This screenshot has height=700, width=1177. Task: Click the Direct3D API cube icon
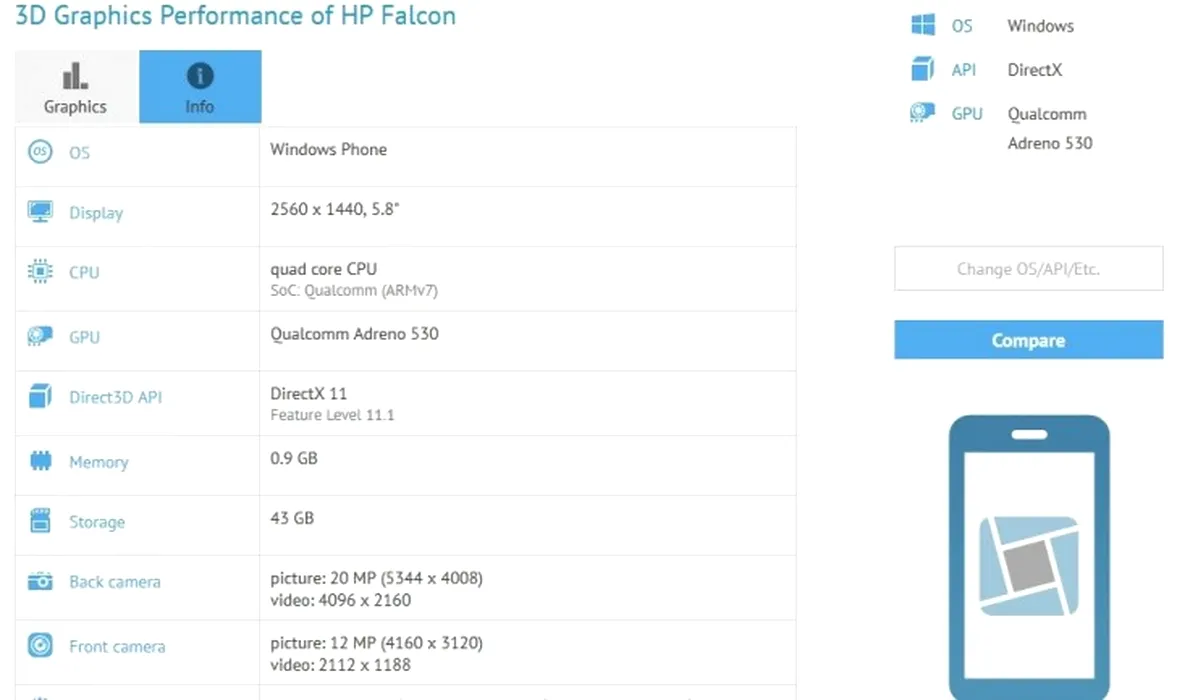tap(40, 397)
